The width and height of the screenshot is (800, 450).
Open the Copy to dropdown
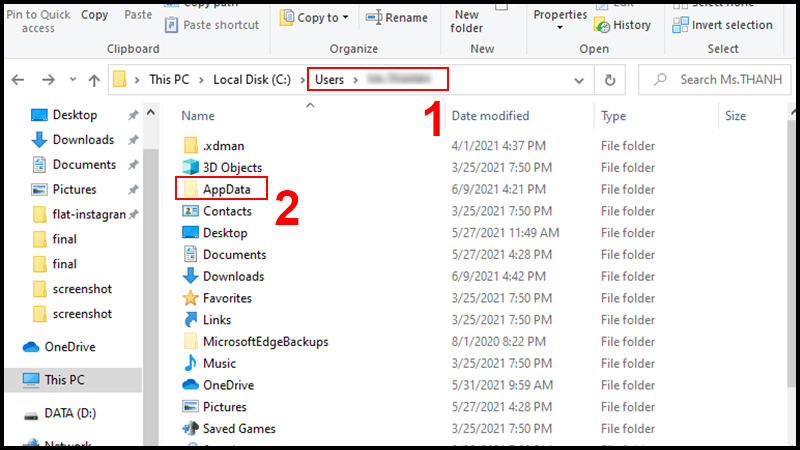click(315, 17)
